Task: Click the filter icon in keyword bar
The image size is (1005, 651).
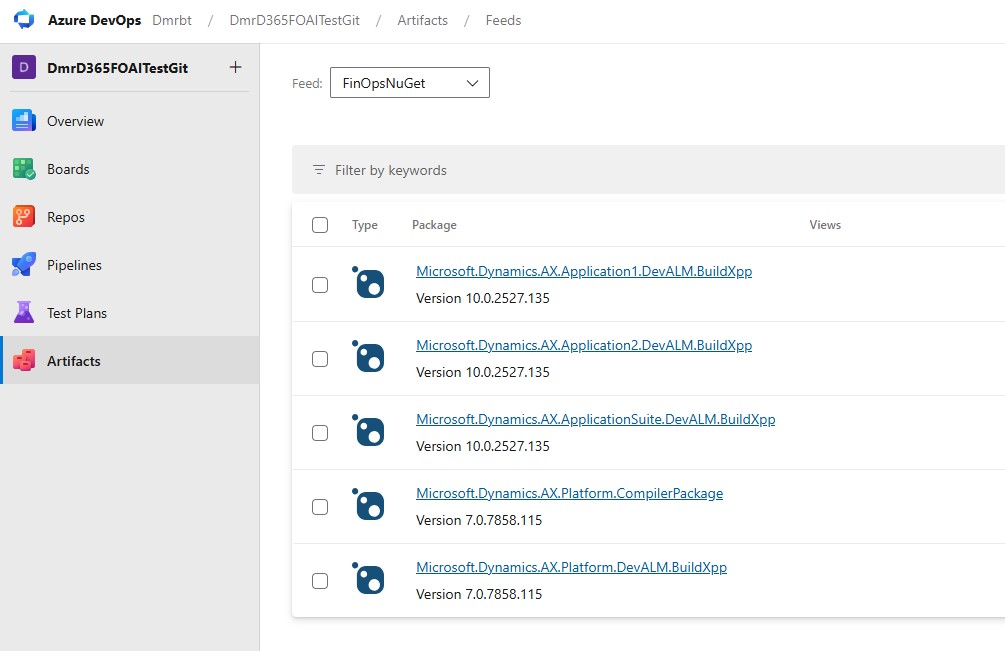Action: click(319, 170)
